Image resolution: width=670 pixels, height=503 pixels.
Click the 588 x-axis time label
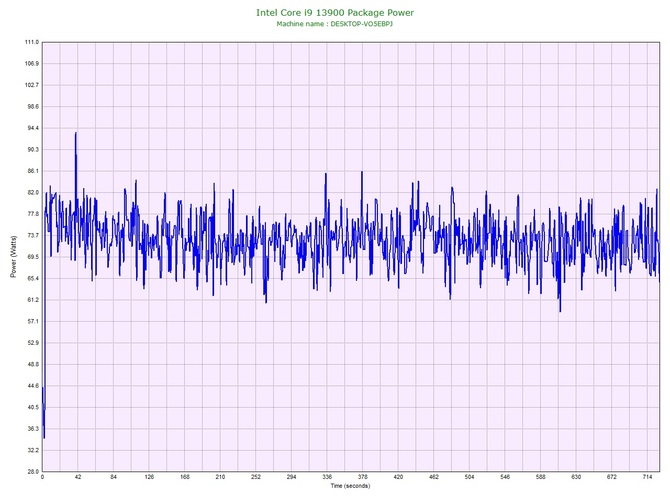(x=541, y=477)
